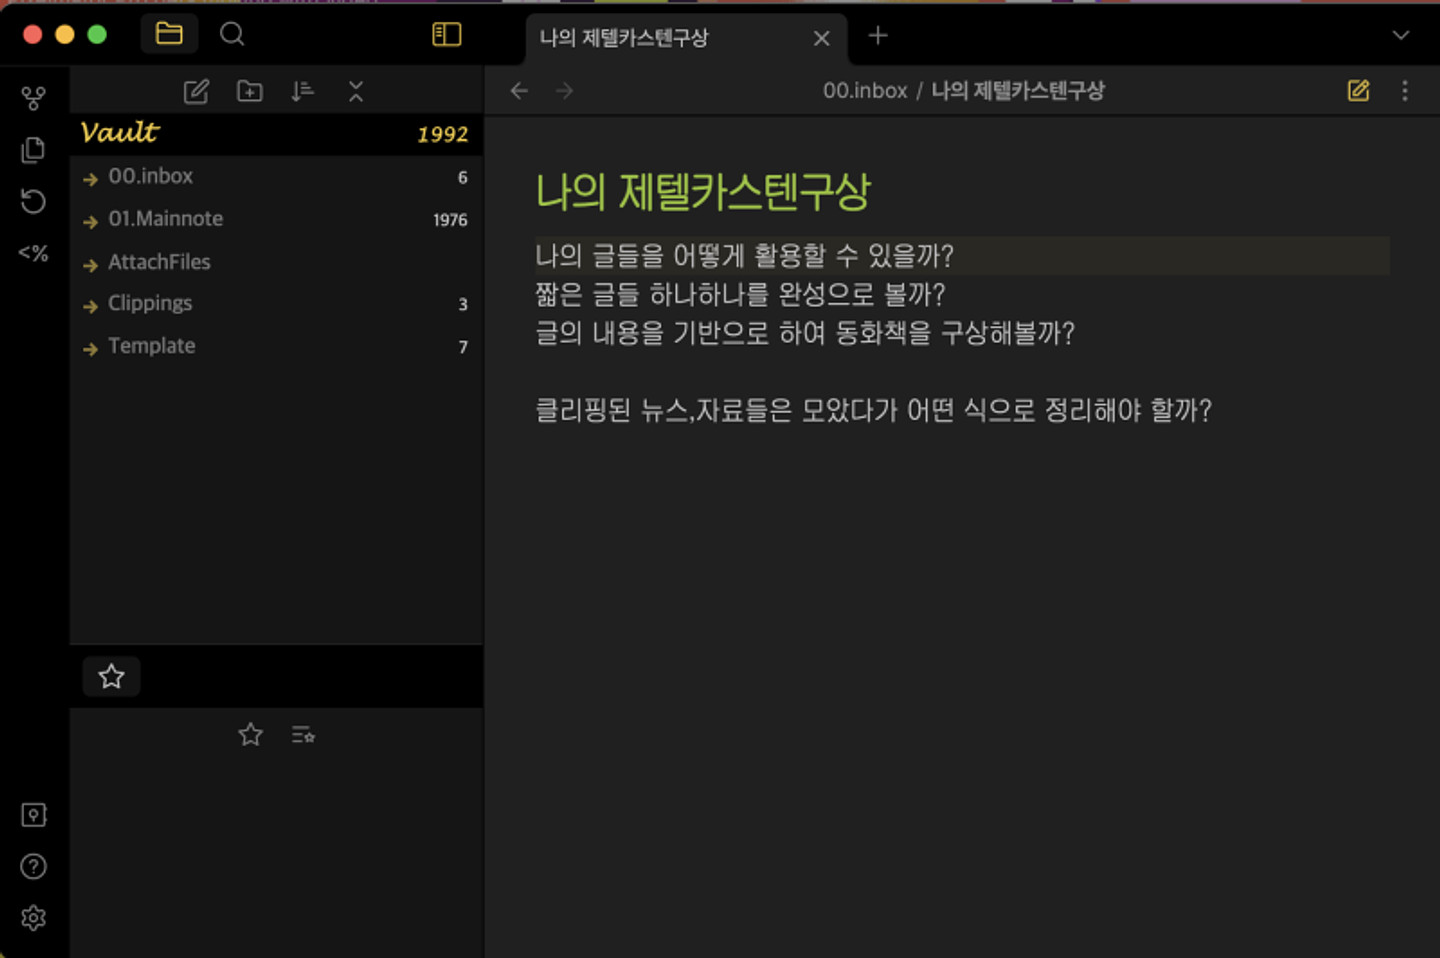Open the bookmarks star button

[111, 677]
